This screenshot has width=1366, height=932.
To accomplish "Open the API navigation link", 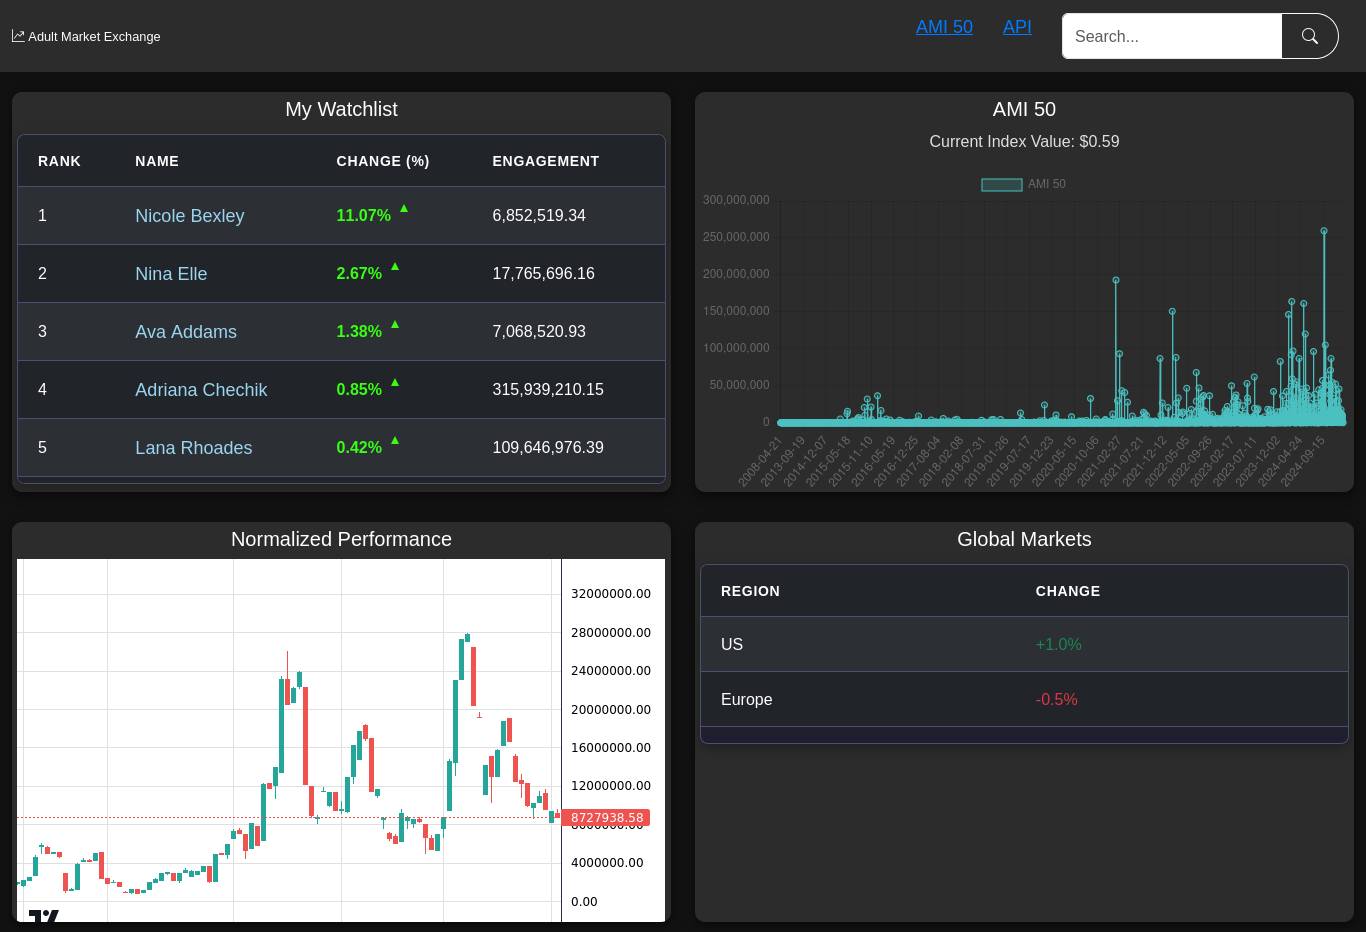I will coord(1017,27).
